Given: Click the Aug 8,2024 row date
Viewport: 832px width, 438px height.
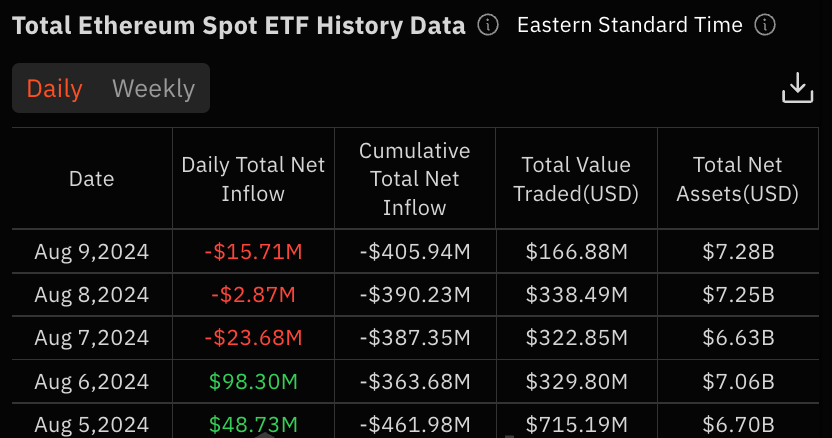Looking at the screenshot, I should [91, 295].
